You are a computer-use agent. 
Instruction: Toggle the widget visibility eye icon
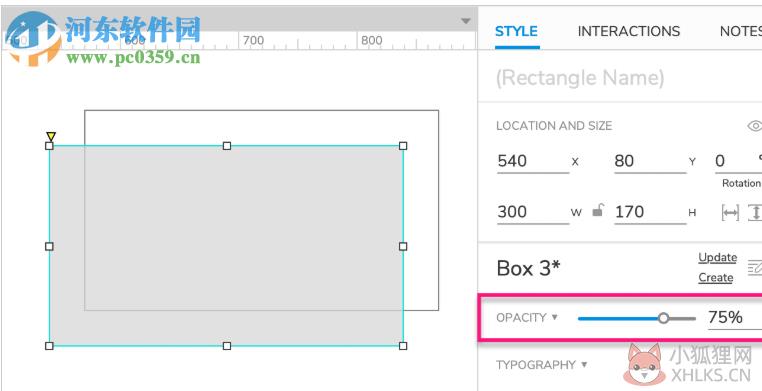click(x=755, y=126)
